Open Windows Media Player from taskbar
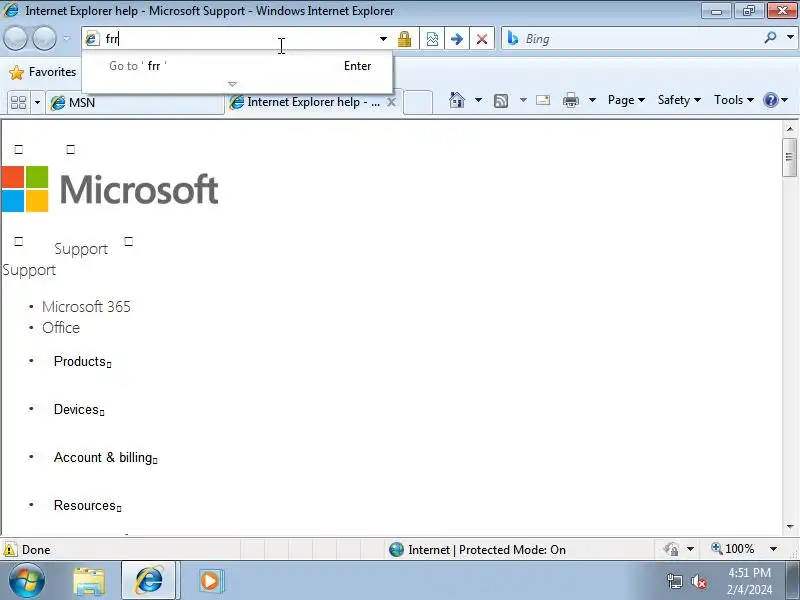This screenshot has width=800, height=600. 210,581
